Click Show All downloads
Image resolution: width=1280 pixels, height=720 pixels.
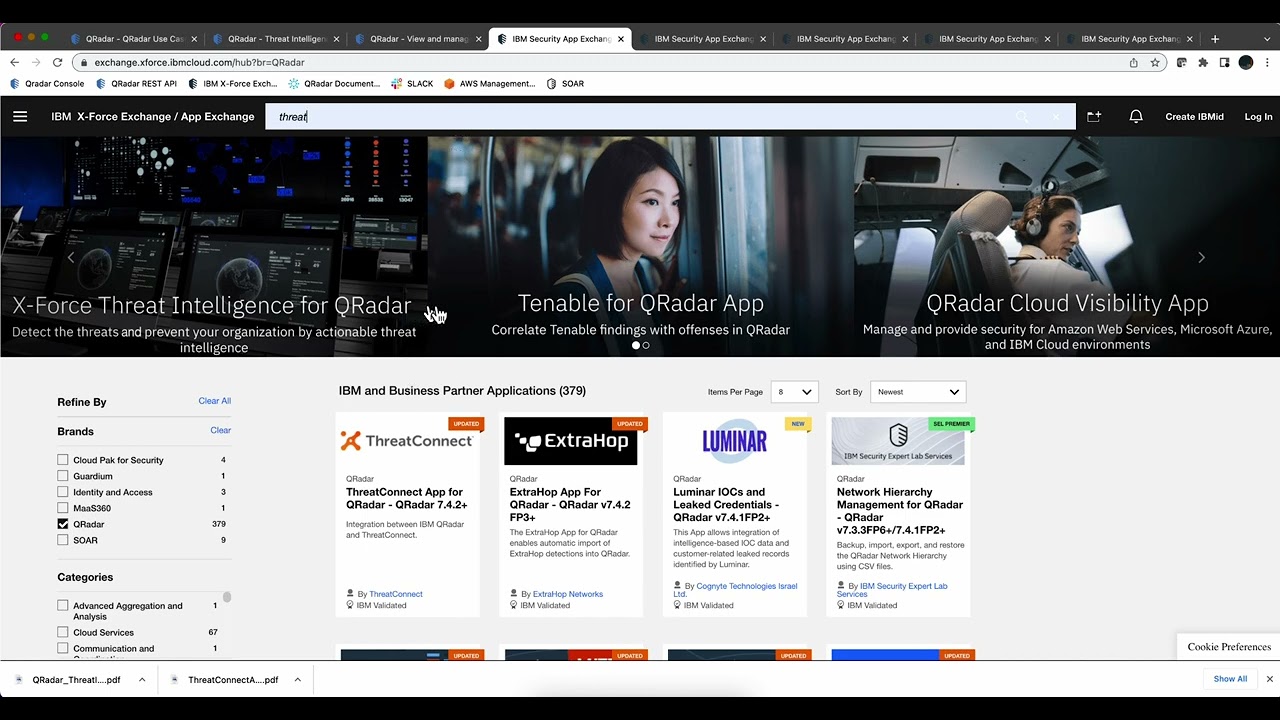[x=1230, y=679]
